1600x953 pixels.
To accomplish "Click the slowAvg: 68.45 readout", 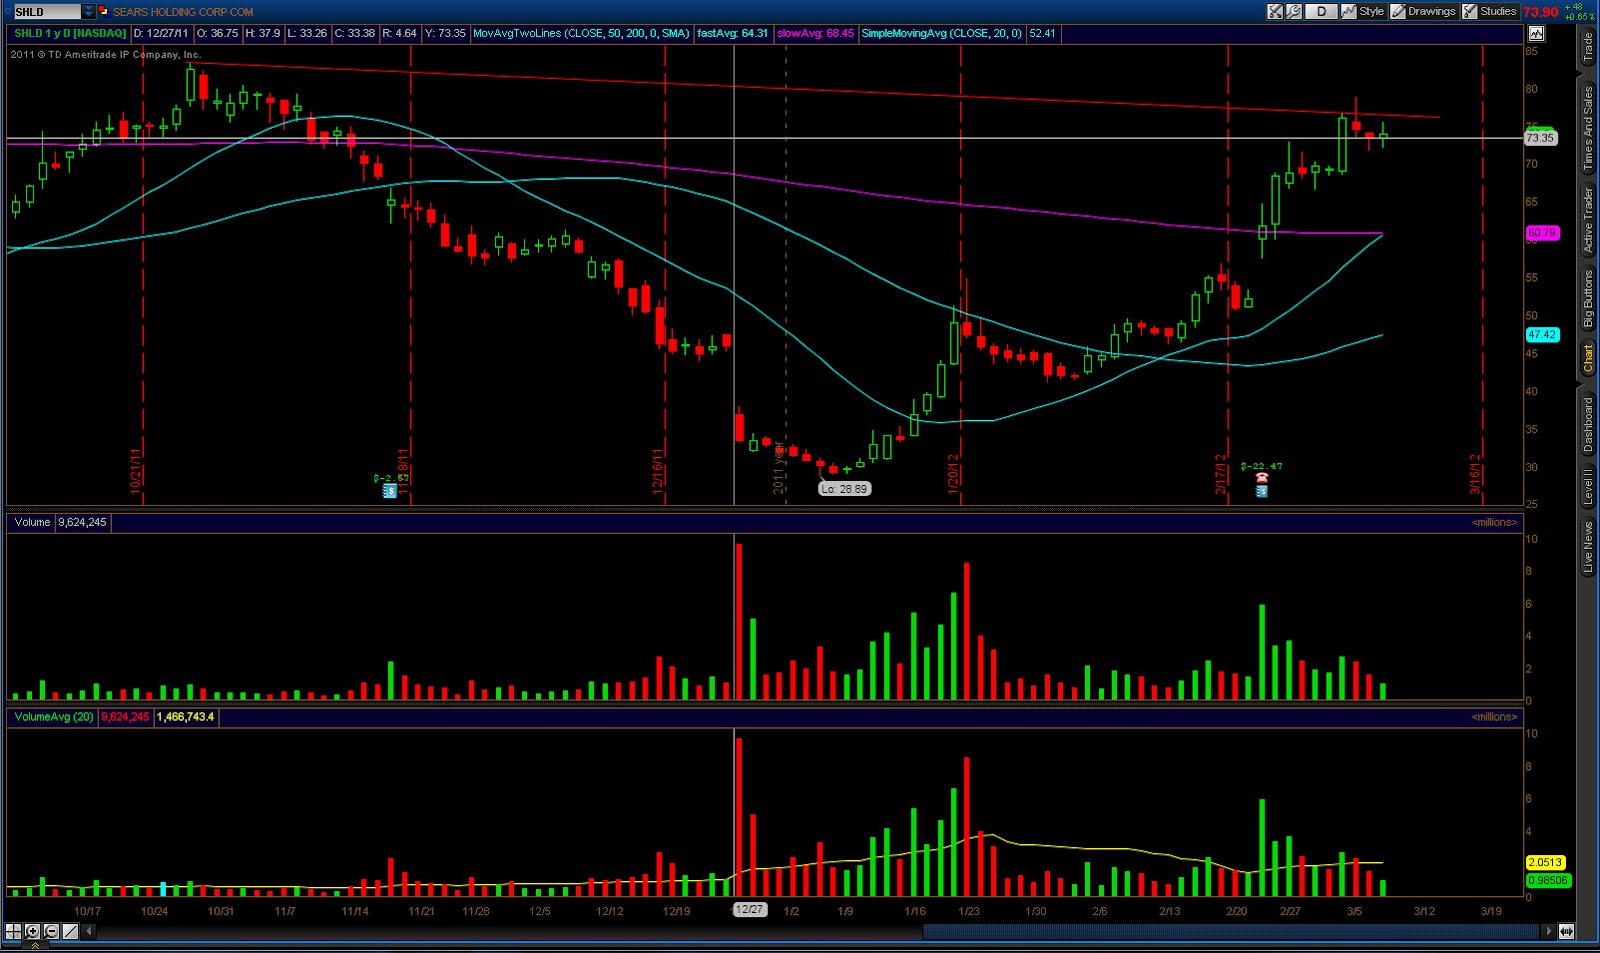I will click(x=815, y=33).
